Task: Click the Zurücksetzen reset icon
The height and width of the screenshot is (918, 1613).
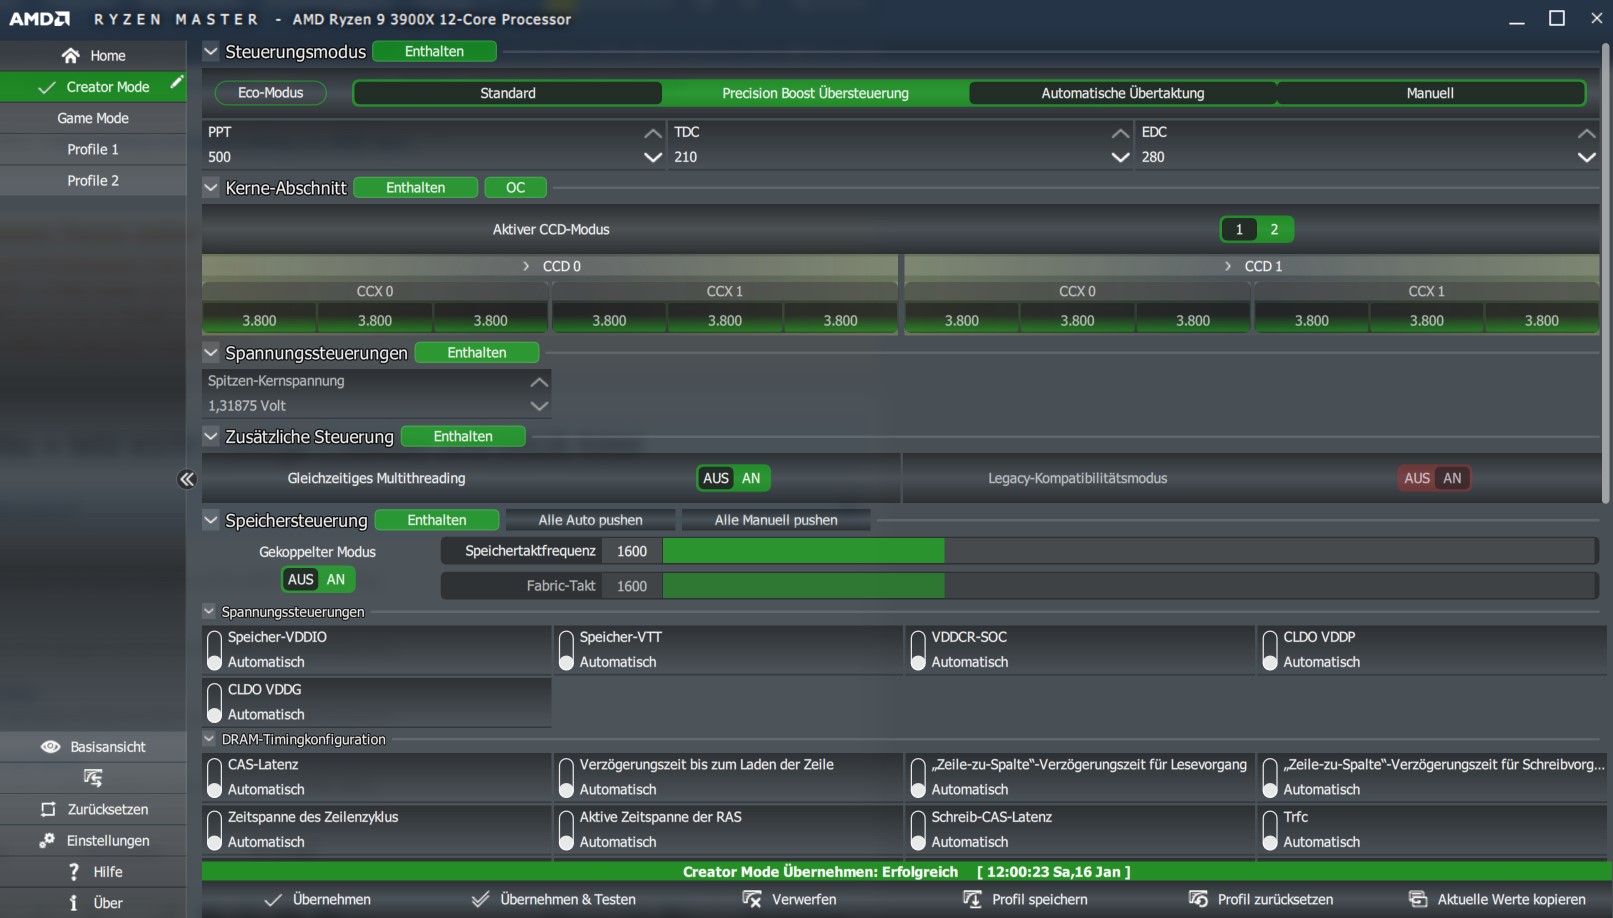Action: tap(48, 809)
